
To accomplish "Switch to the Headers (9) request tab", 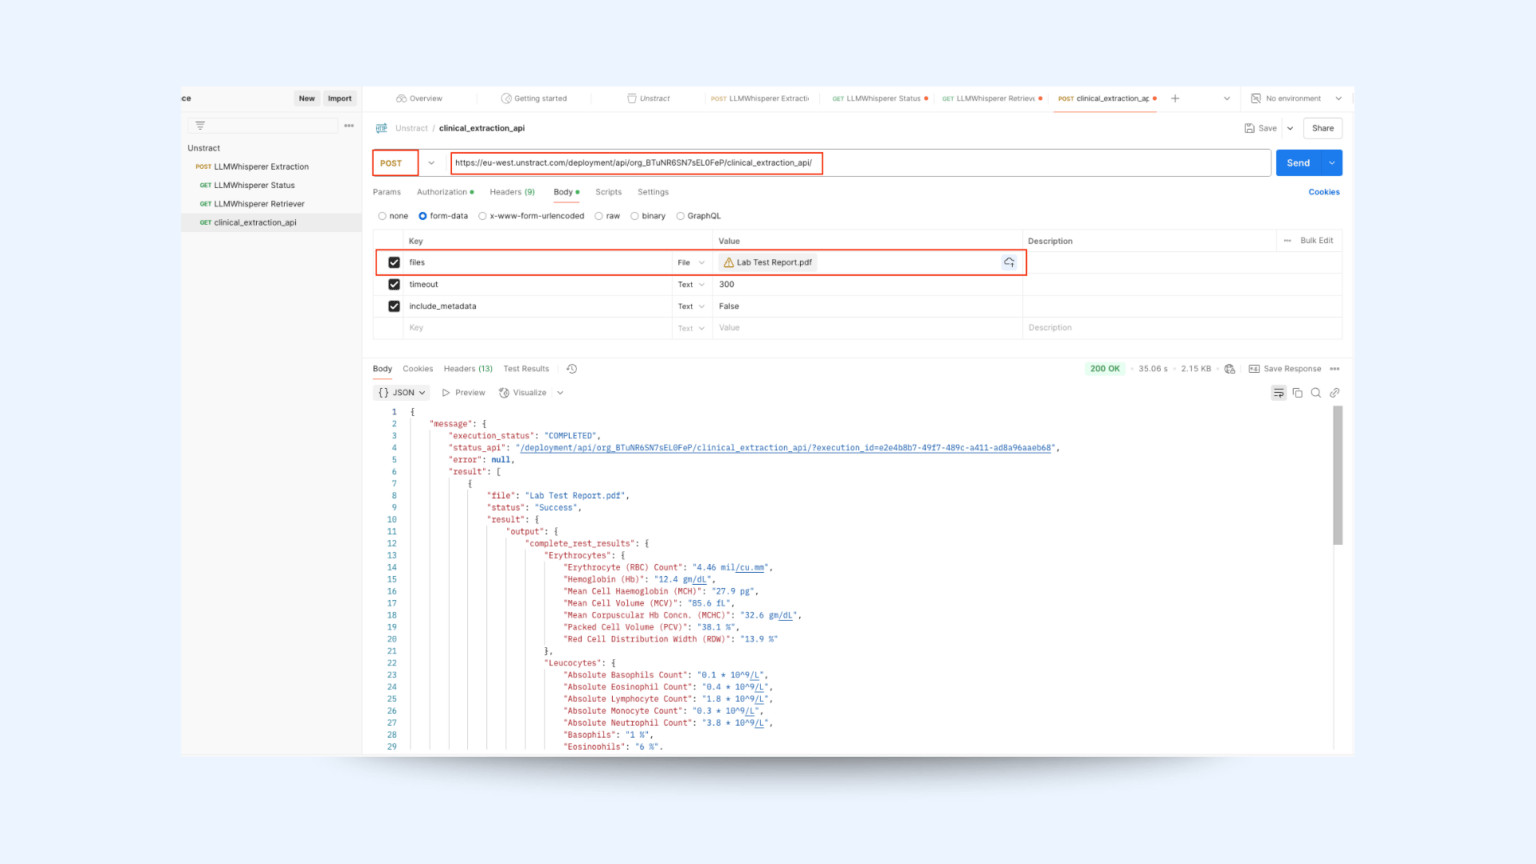I will tap(512, 192).
